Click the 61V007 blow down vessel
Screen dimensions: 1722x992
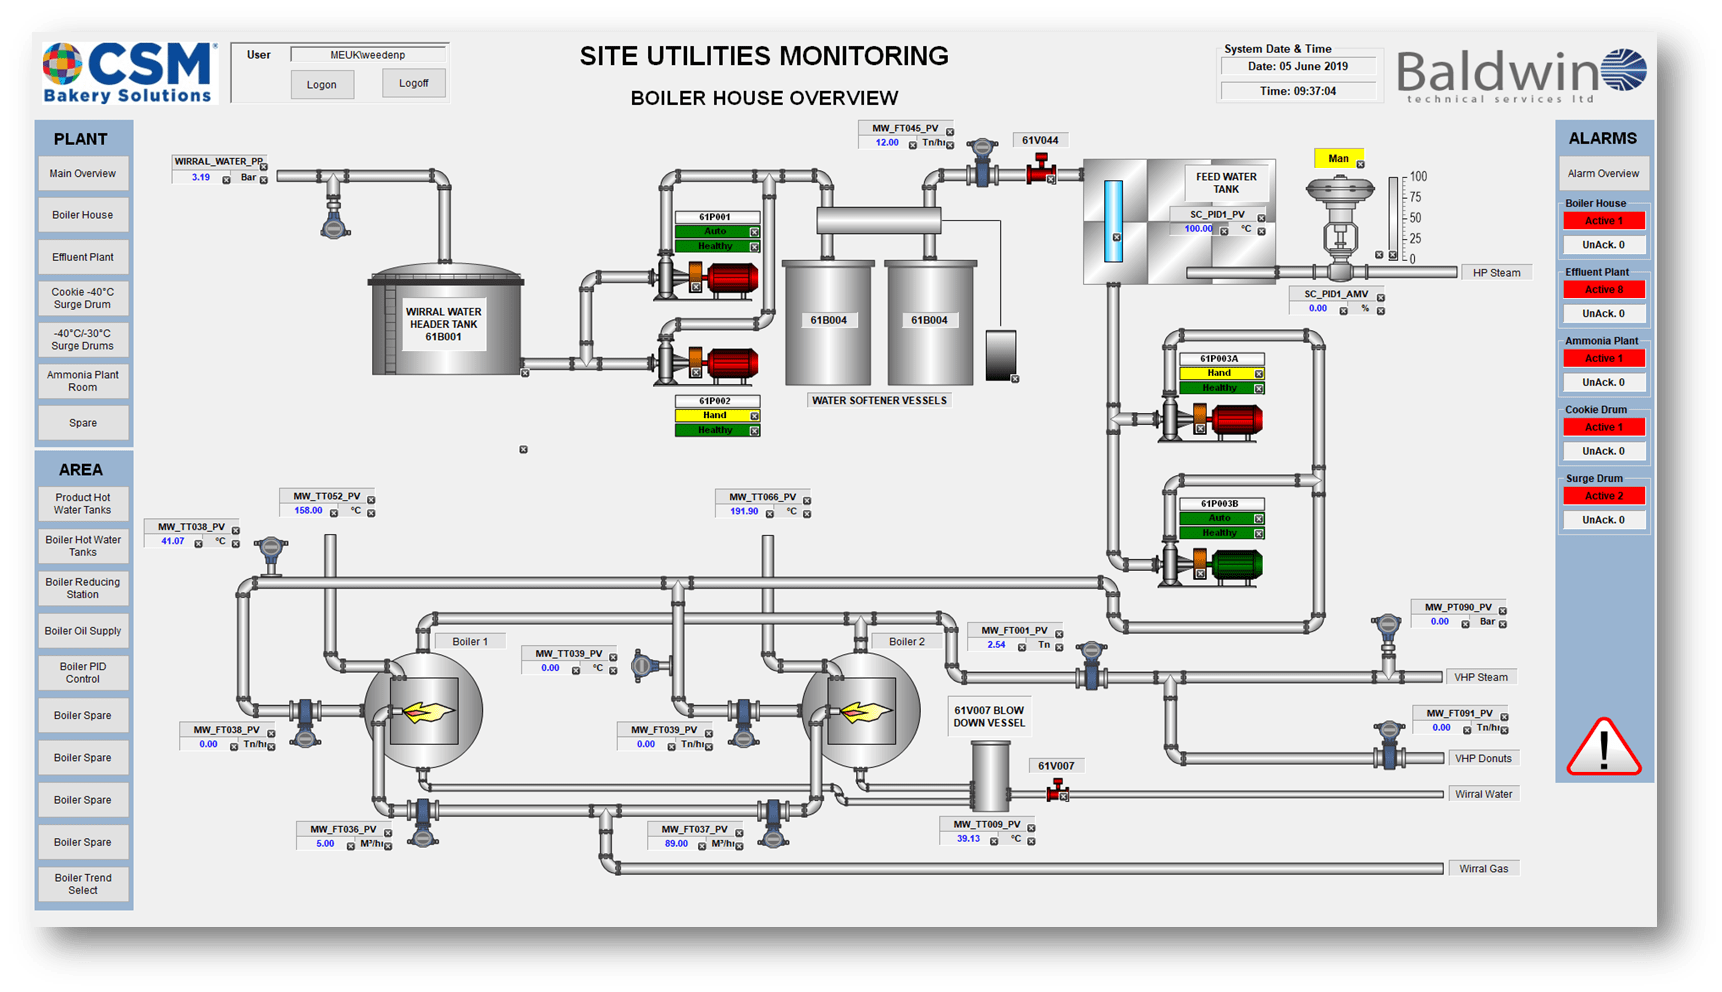tap(990, 776)
